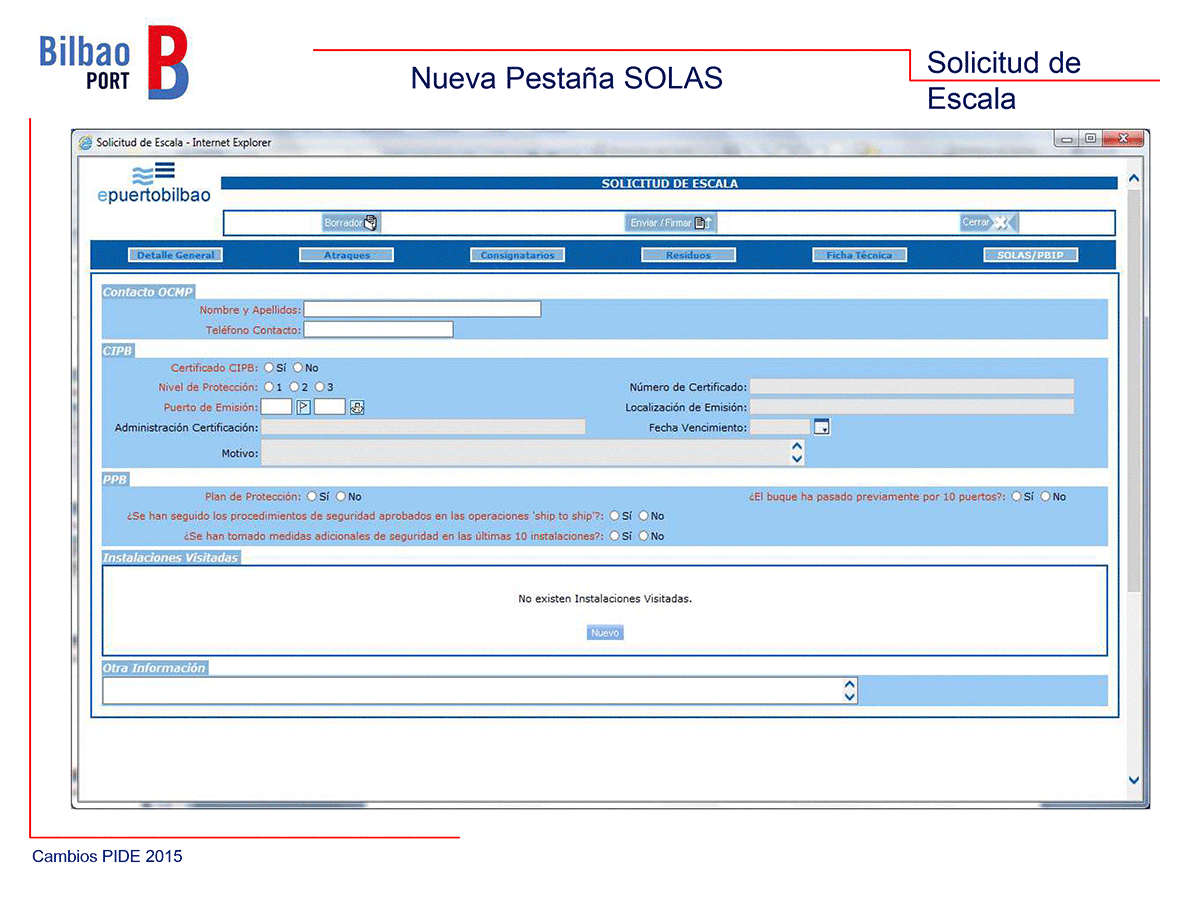Viewport: 1200px width, 900px height.
Task: Open the Detalle General tab
Action: click(175, 255)
